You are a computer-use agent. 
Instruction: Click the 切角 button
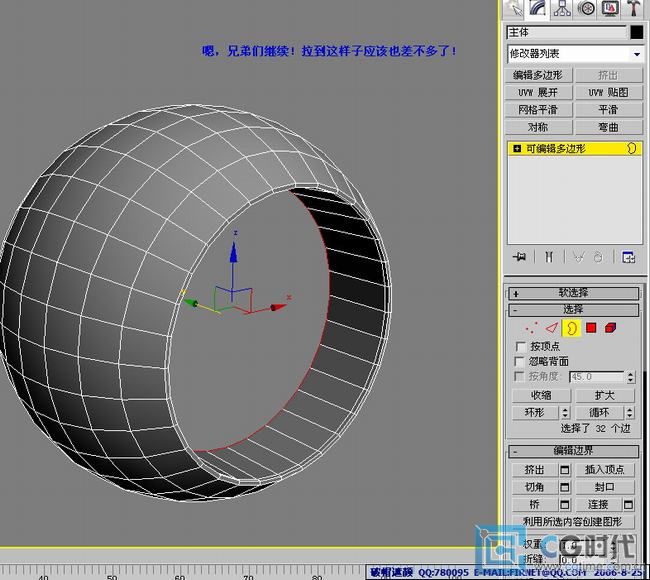[535, 487]
